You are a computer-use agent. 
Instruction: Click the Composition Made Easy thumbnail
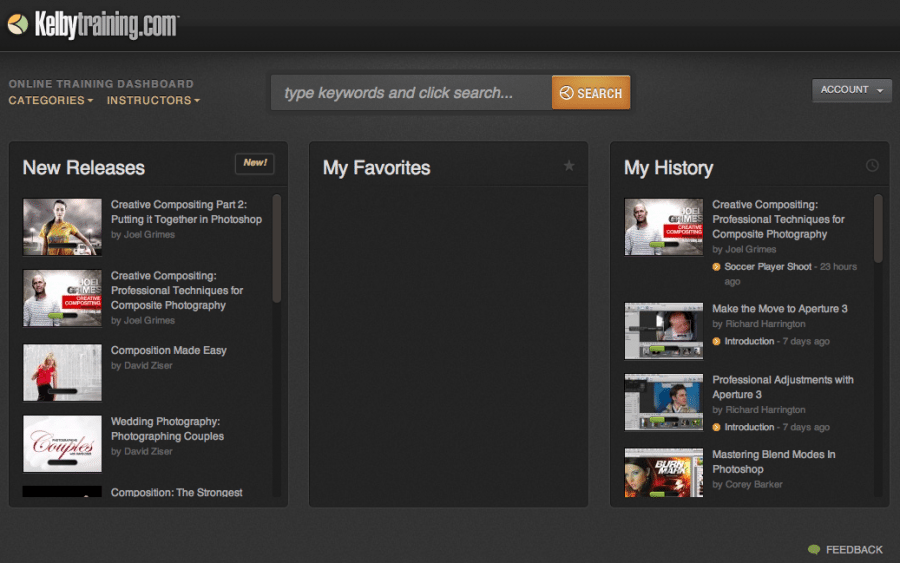63,372
